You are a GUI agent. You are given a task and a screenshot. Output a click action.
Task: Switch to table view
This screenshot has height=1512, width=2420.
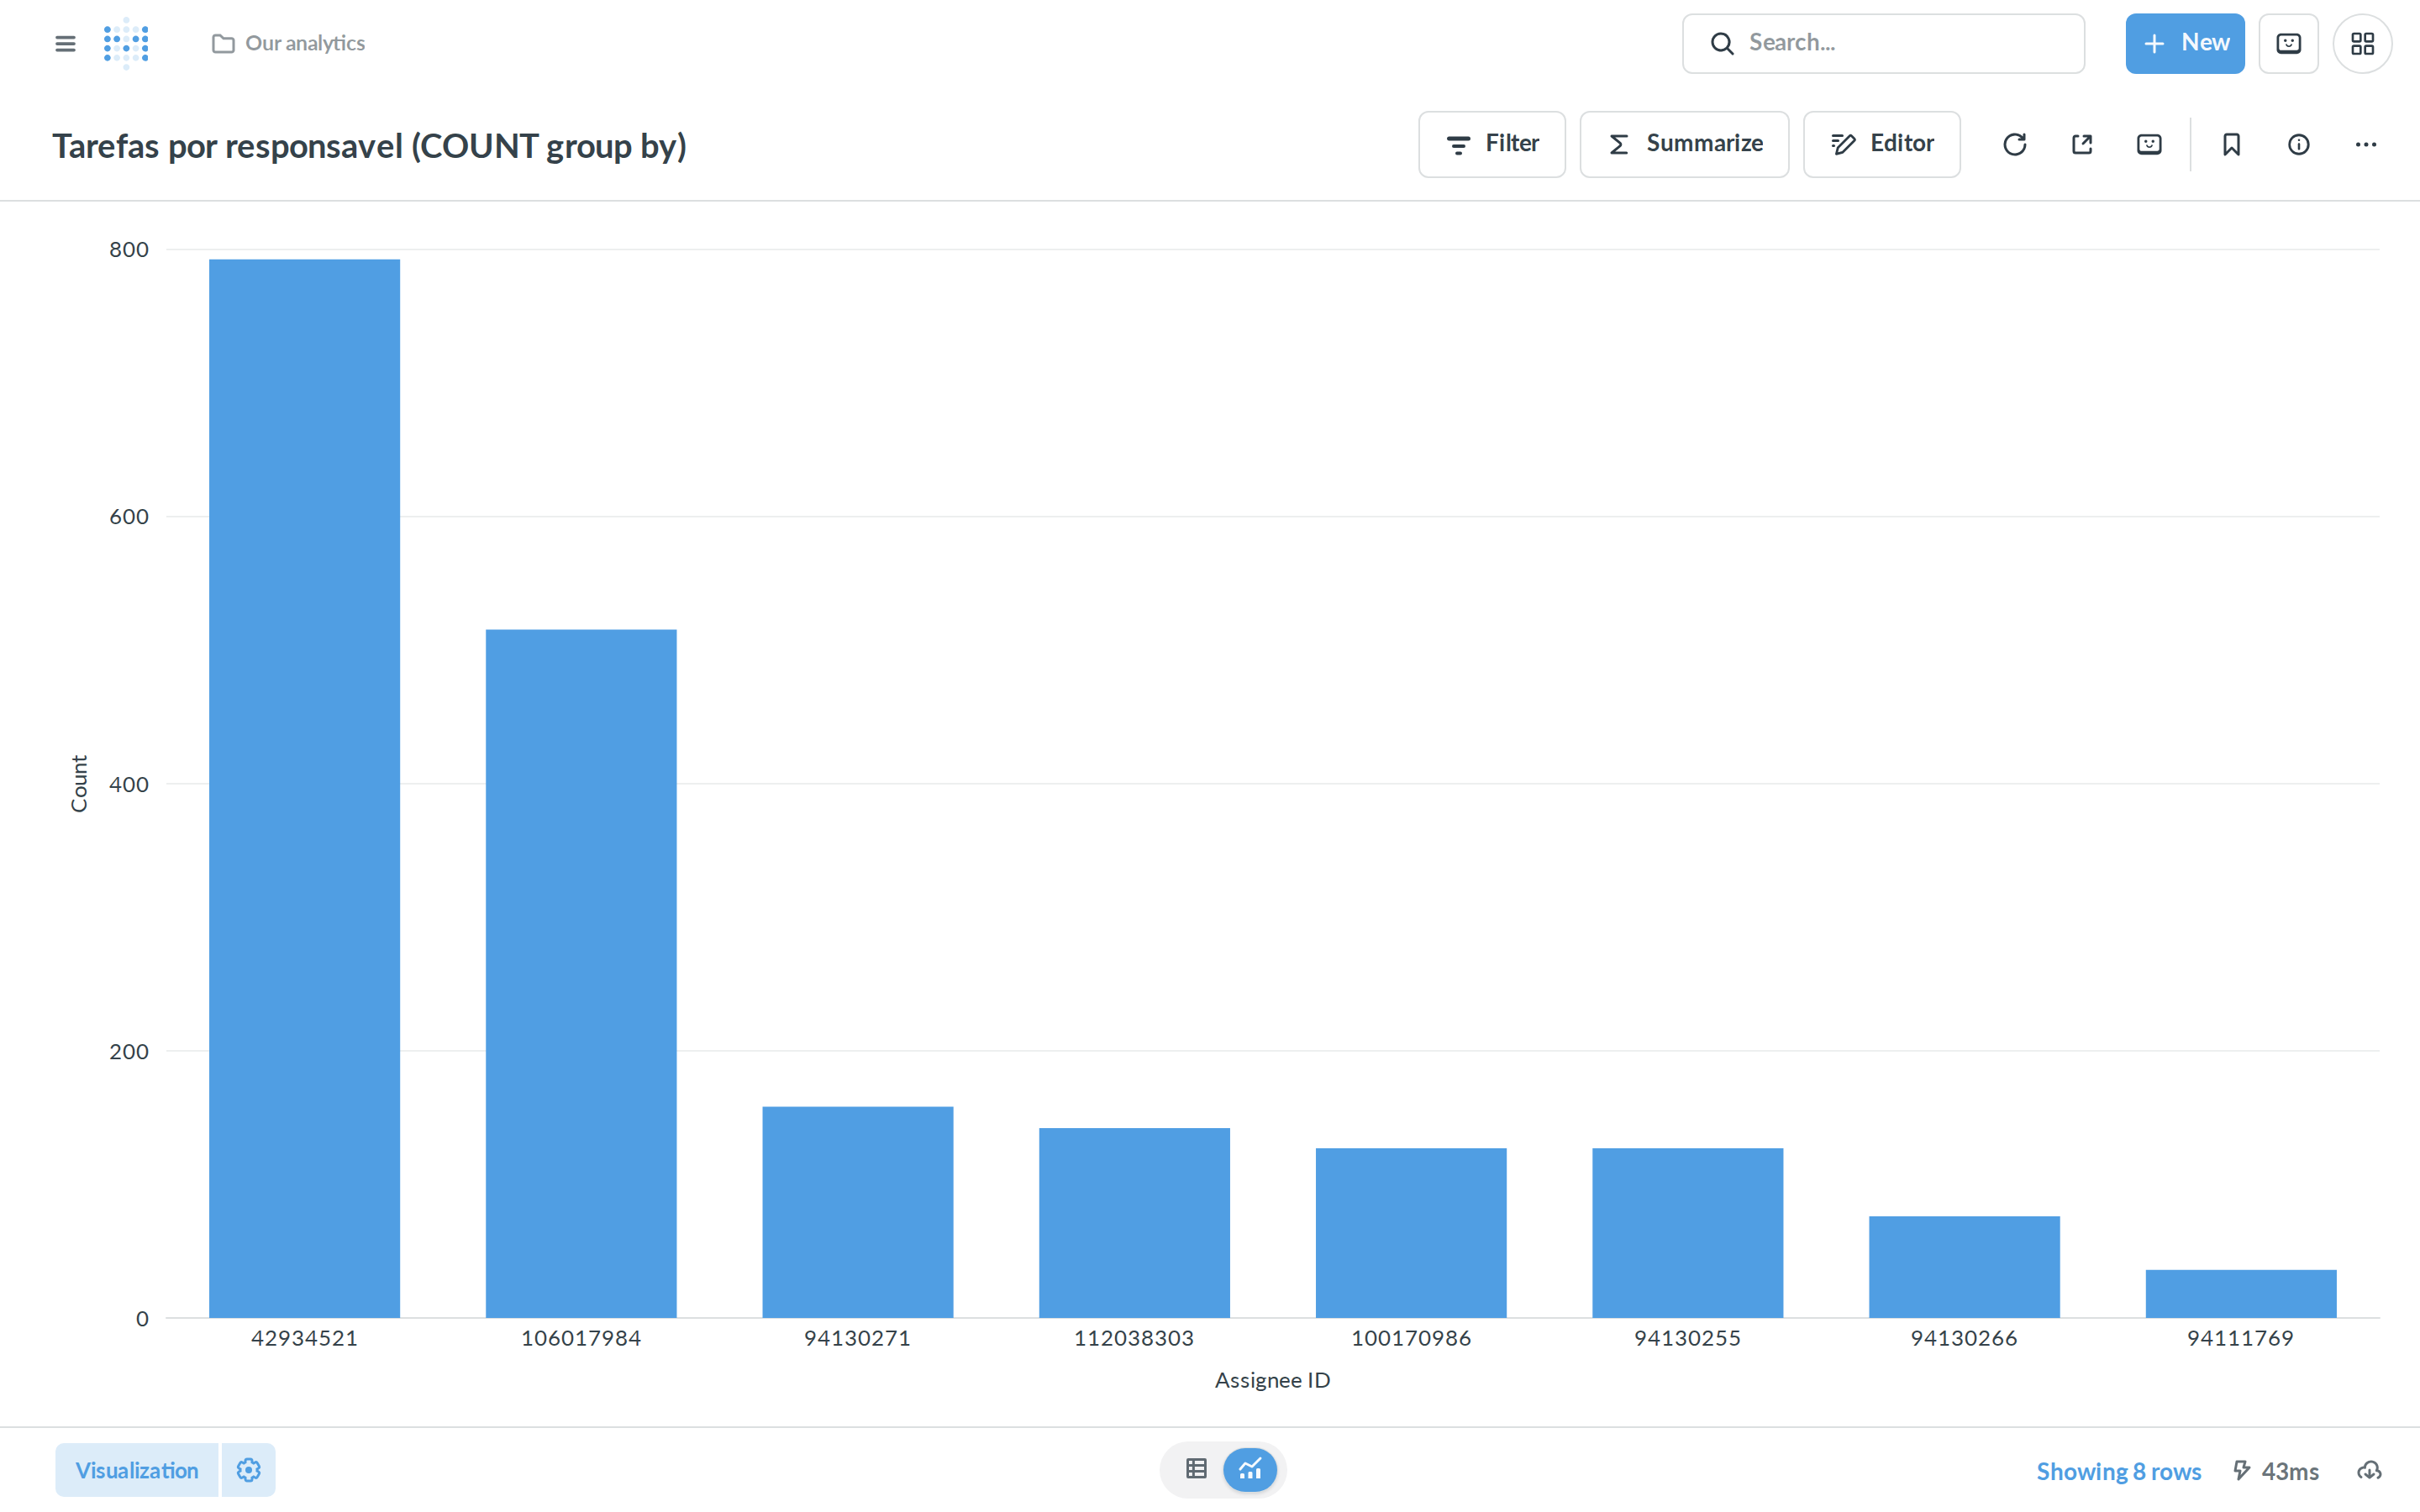click(x=1196, y=1469)
